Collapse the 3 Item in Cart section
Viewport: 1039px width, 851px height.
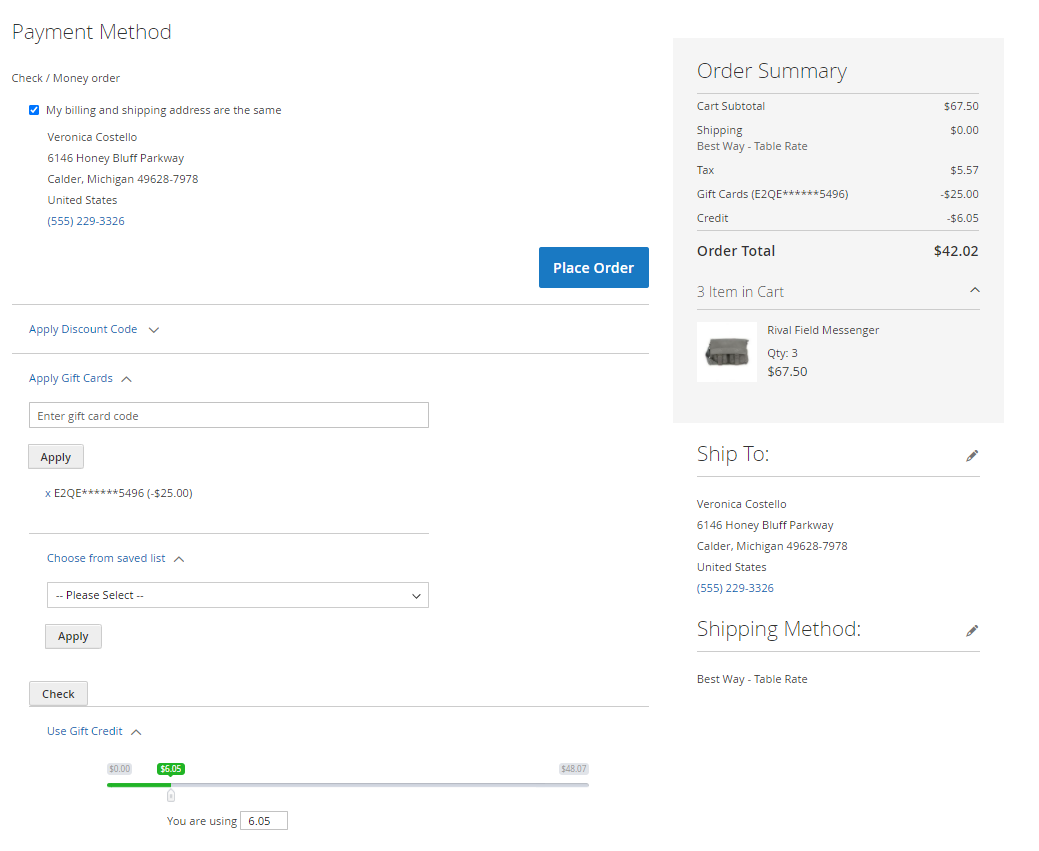pos(975,291)
